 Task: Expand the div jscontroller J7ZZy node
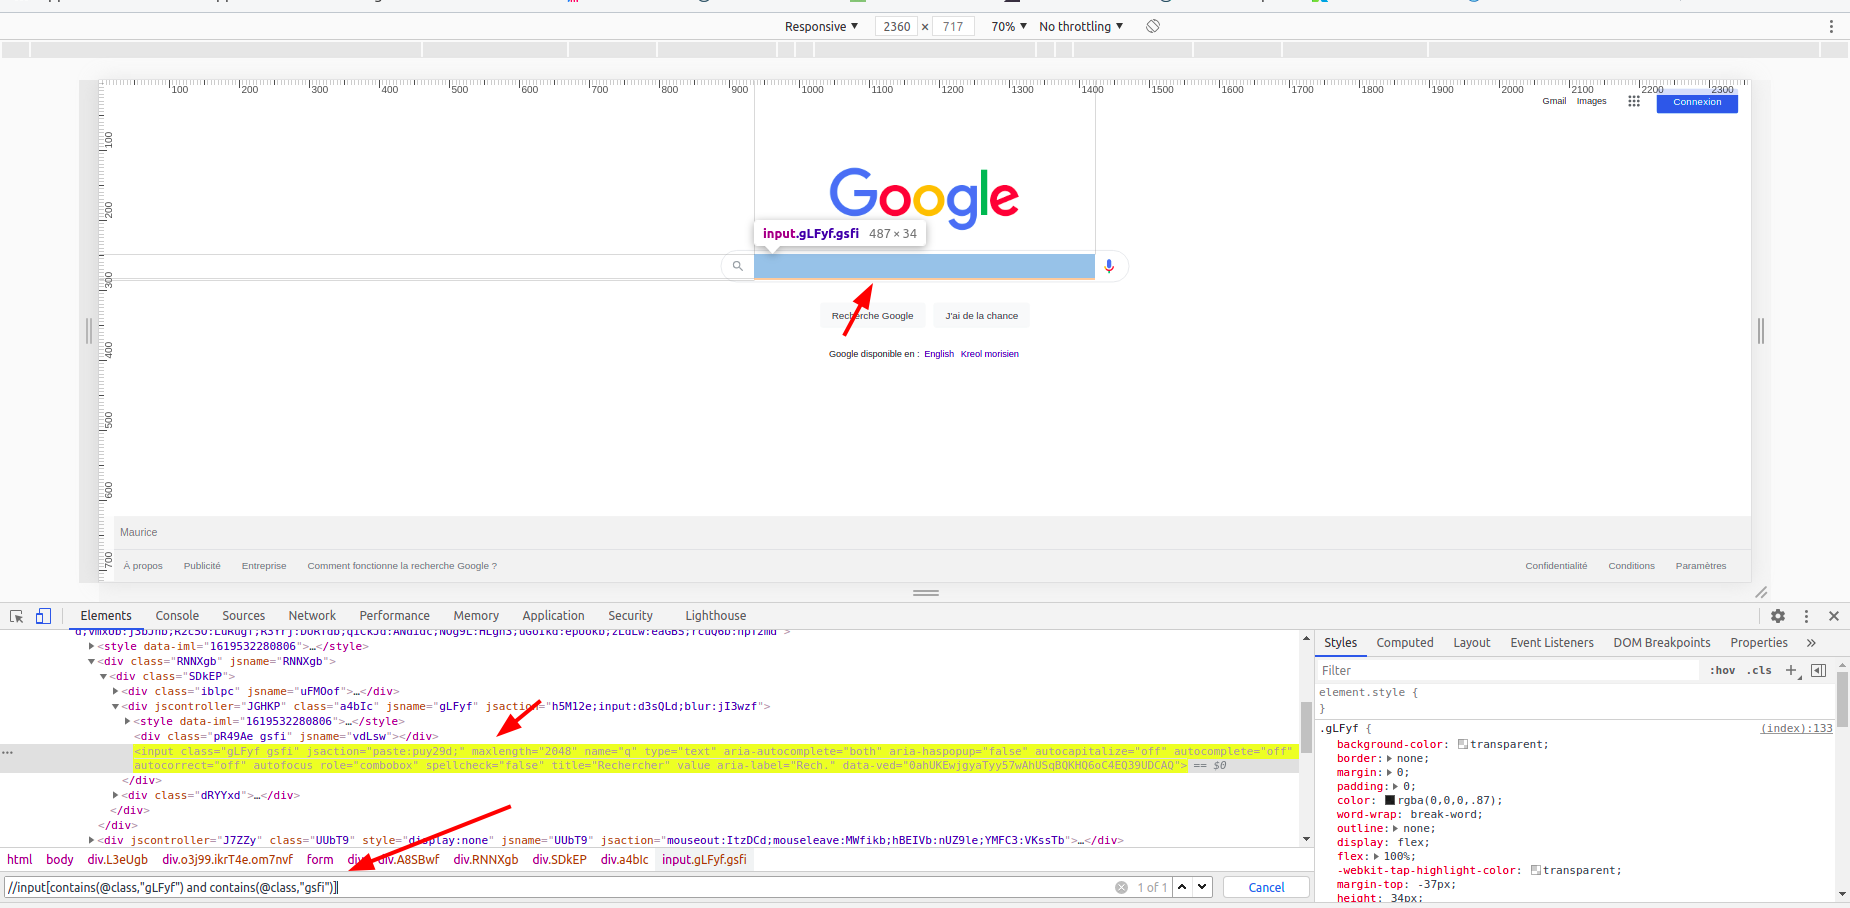click(x=92, y=841)
